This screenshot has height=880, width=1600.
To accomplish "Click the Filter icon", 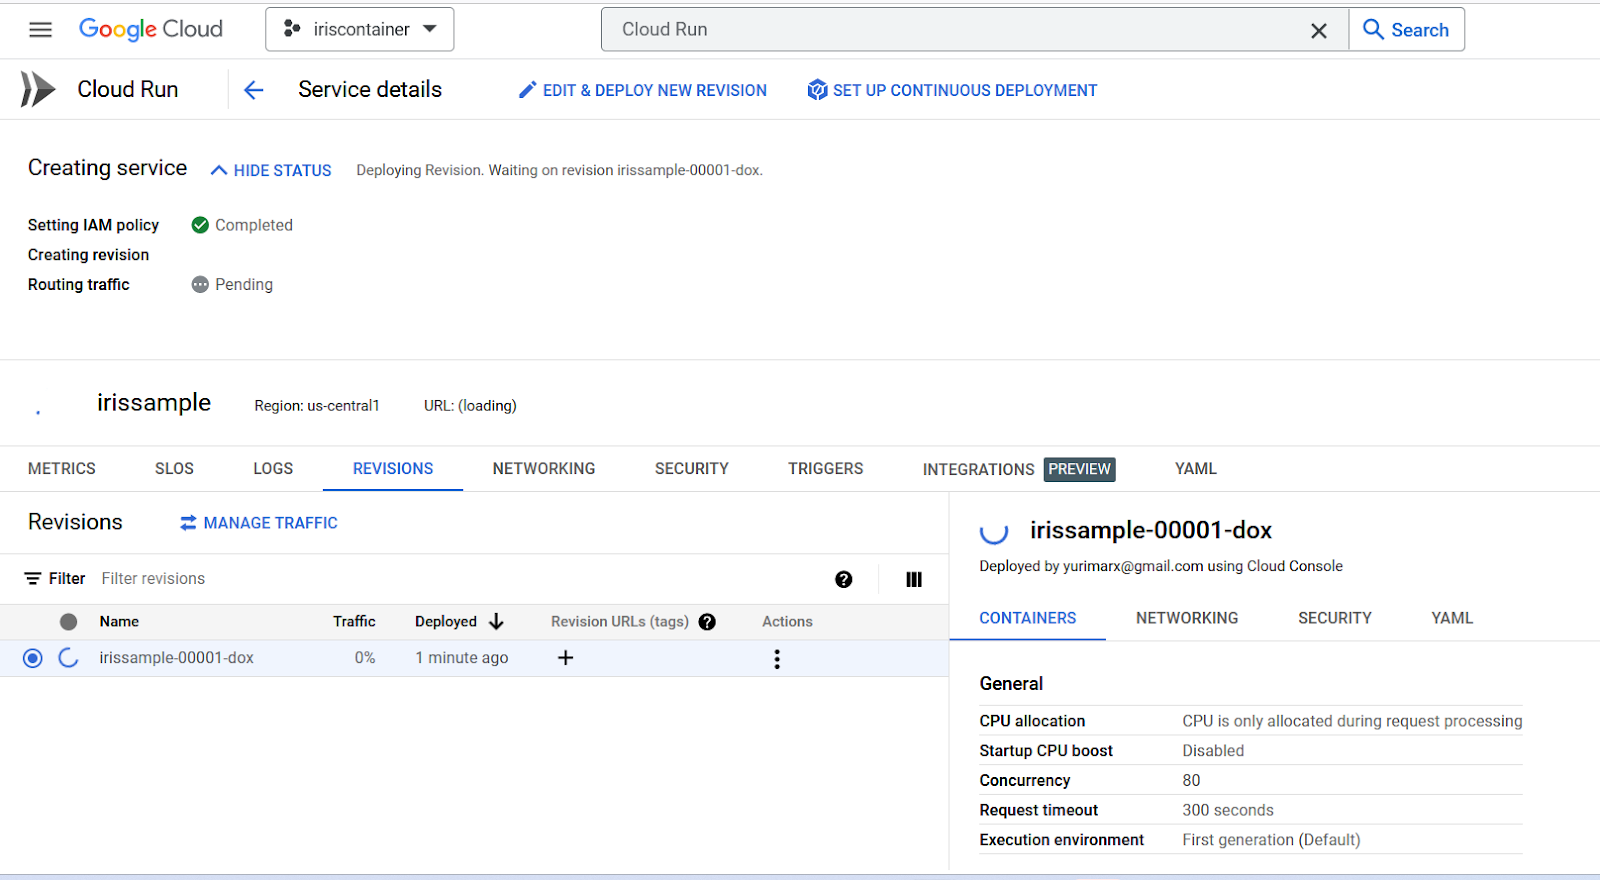I will [x=33, y=579].
